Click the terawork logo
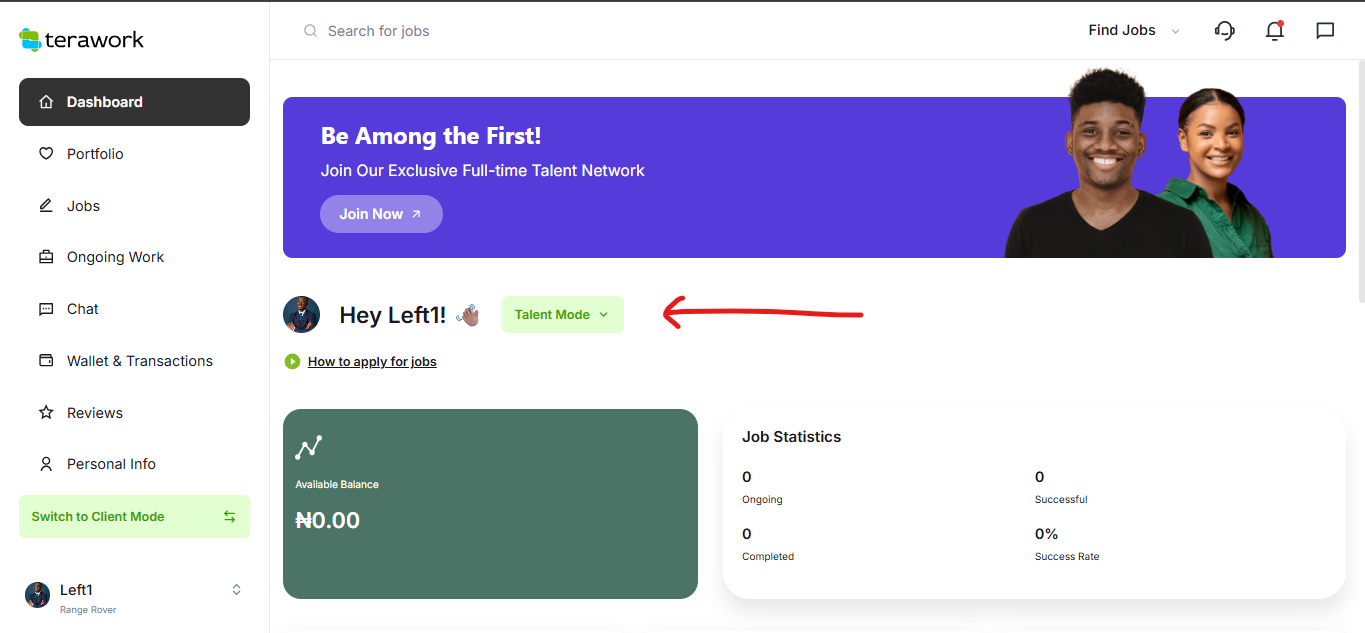 pos(82,40)
